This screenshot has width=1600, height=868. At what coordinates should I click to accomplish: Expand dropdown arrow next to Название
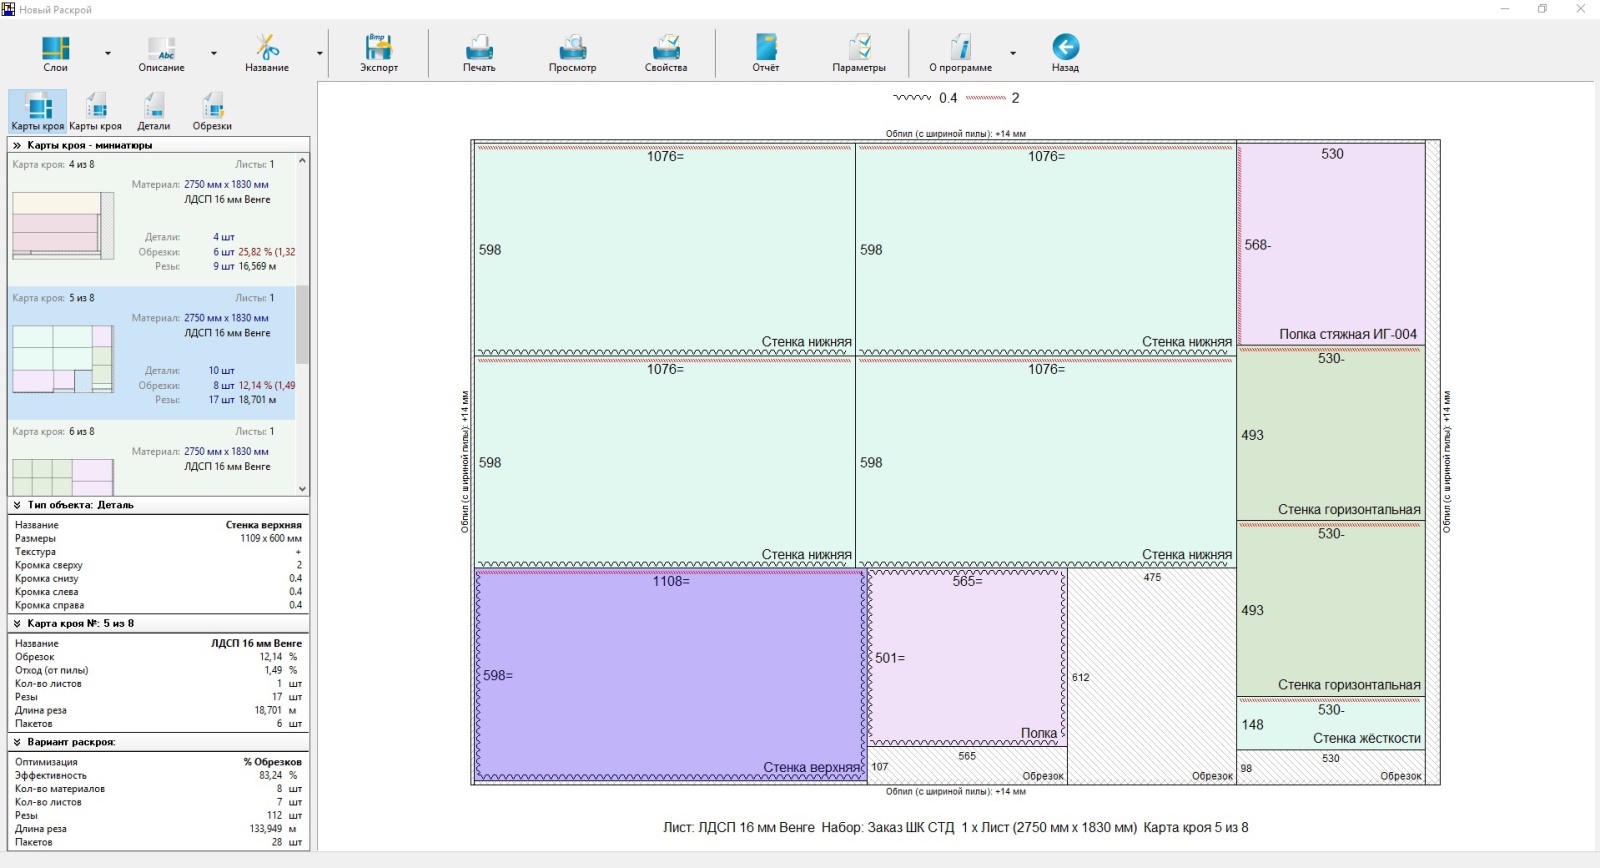tap(320, 53)
